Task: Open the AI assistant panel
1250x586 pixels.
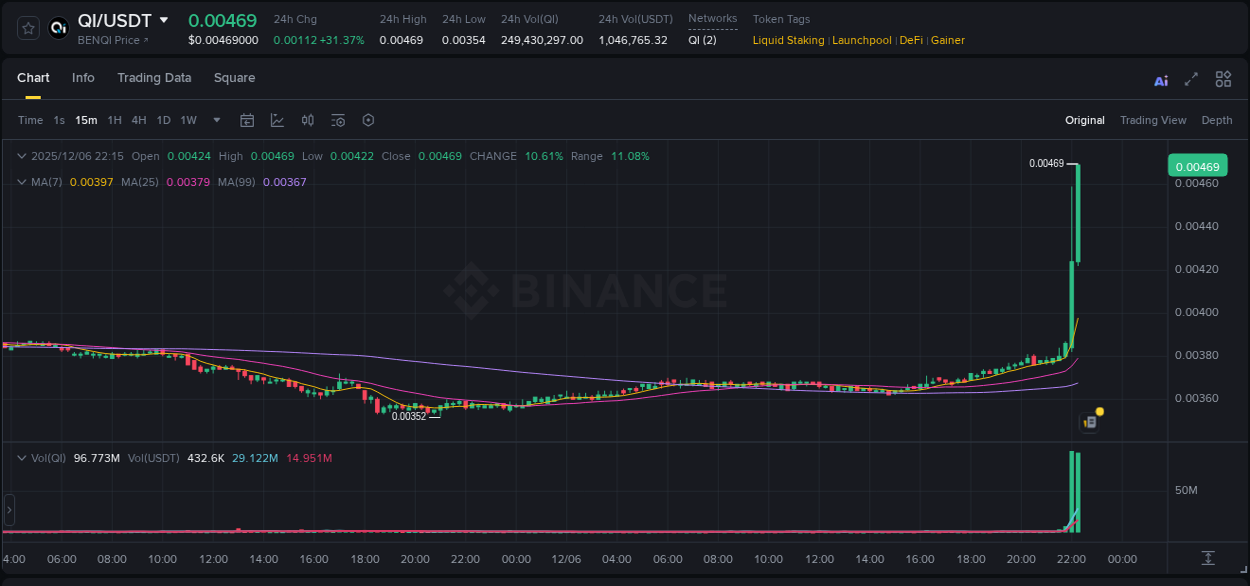Action: point(1161,79)
